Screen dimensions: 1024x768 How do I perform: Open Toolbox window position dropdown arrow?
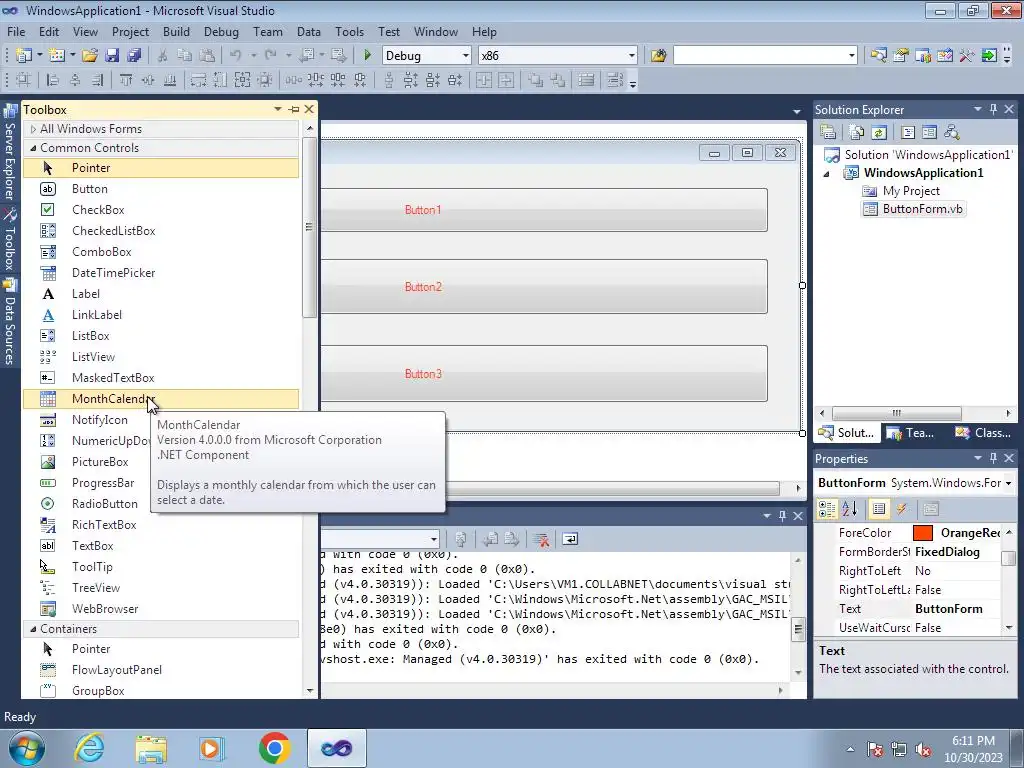[x=278, y=110]
